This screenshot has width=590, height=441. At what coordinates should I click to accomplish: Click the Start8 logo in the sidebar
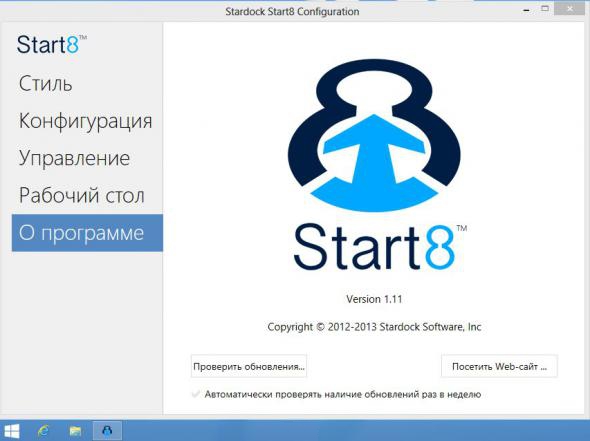point(52,44)
